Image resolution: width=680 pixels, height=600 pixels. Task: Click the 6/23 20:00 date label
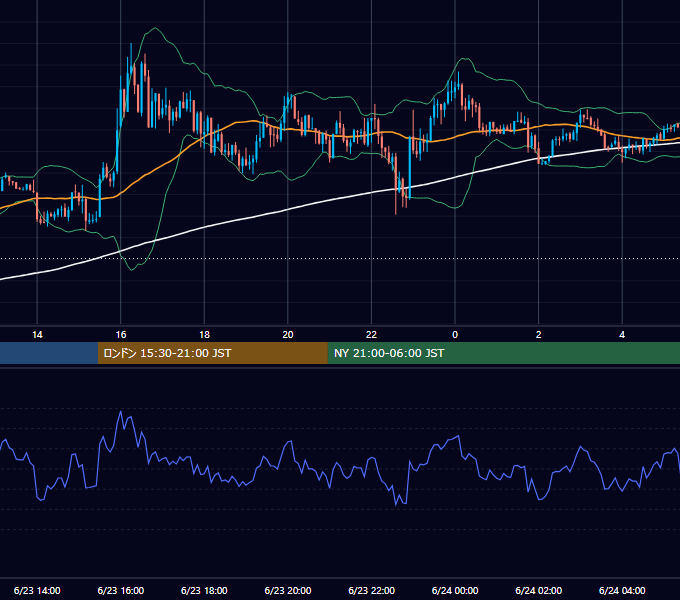click(288, 590)
